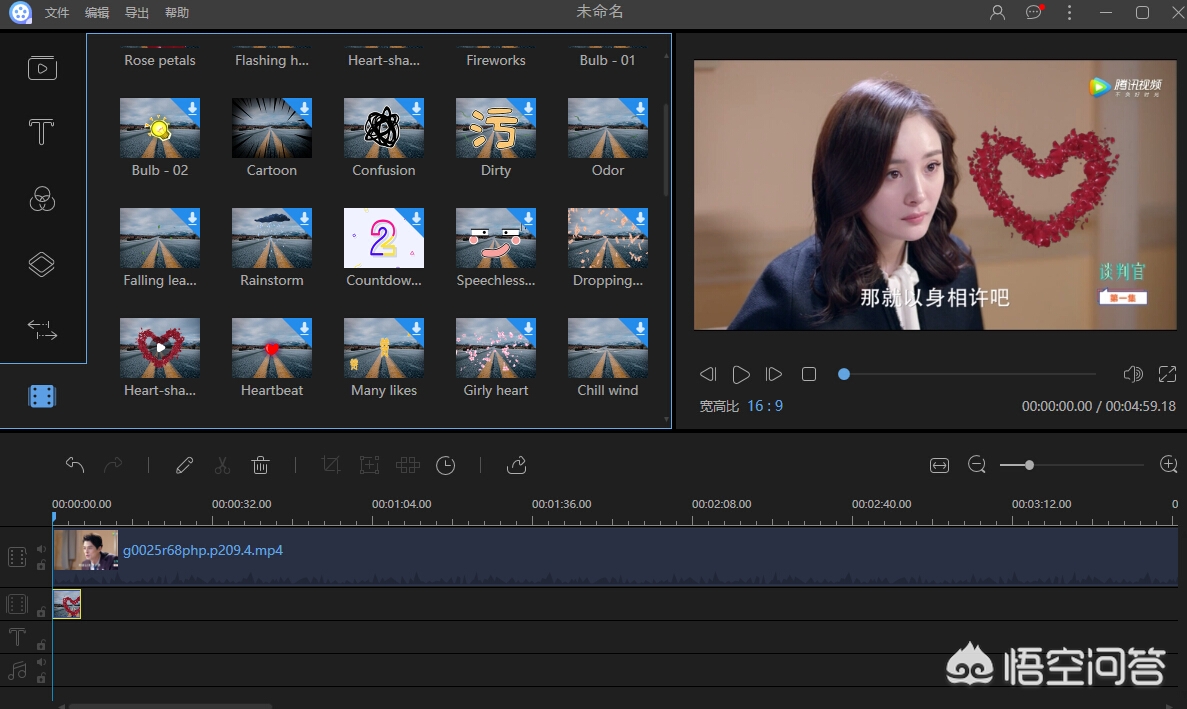The width and height of the screenshot is (1187, 709).
Task: Select the Heartbeat element thumbnail
Action: (x=272, y=348)
